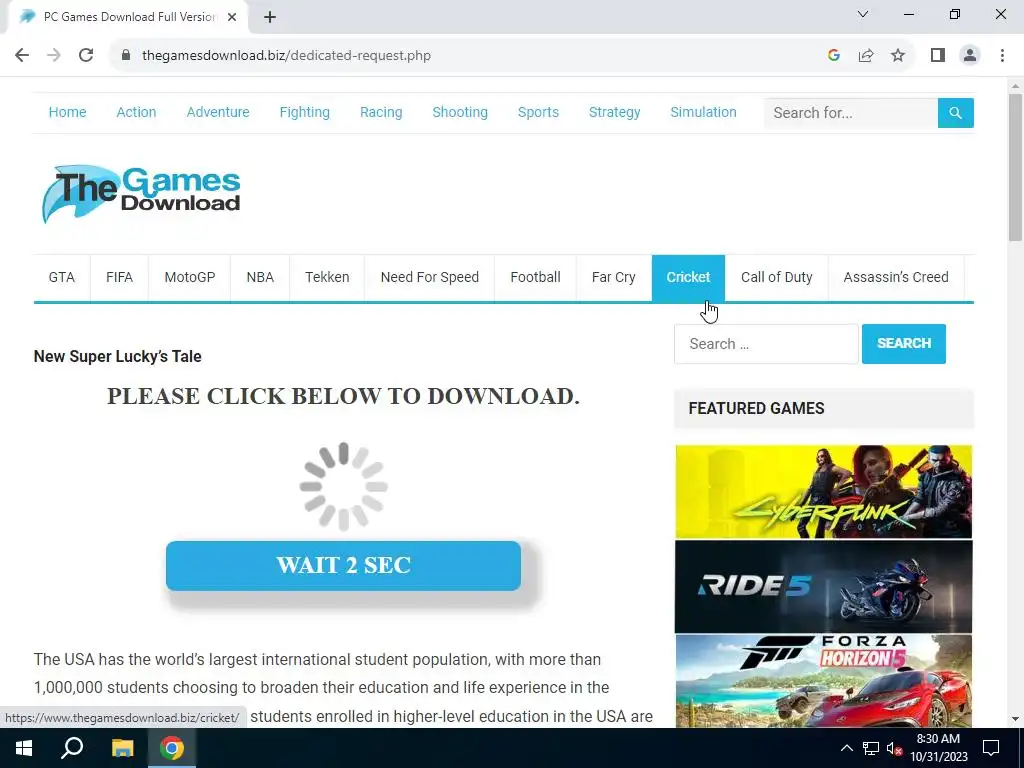Bookmark this page with the star icon
This screenshot has width=1024, height=768.
click(x=898, y=56)
